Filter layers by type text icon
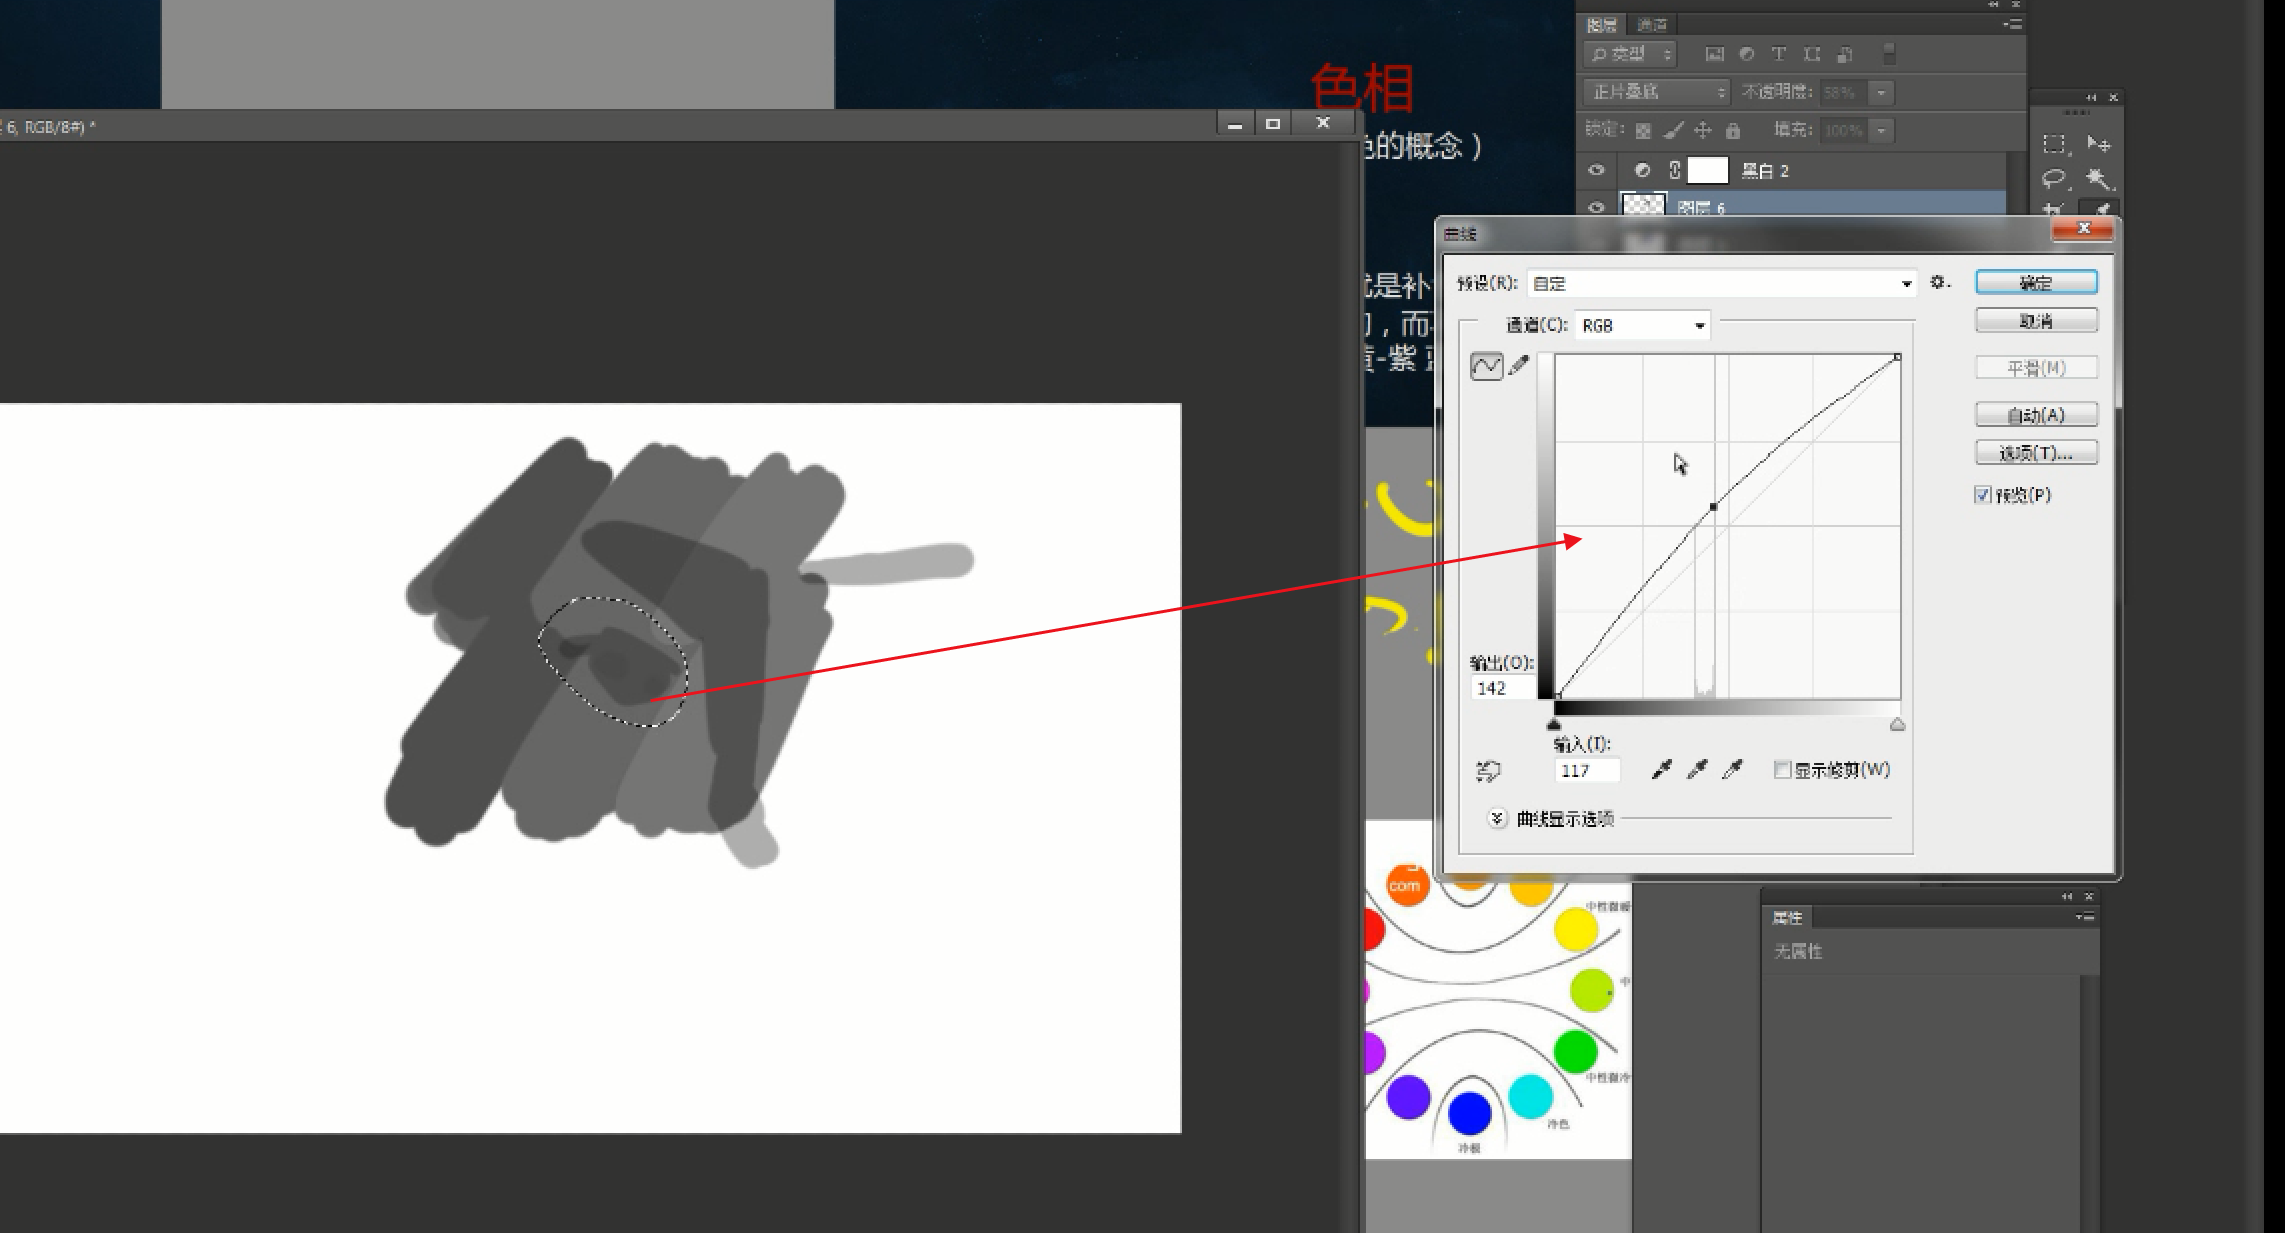The width and height of the screenshot is (2285, 1233). [1778, 54]
